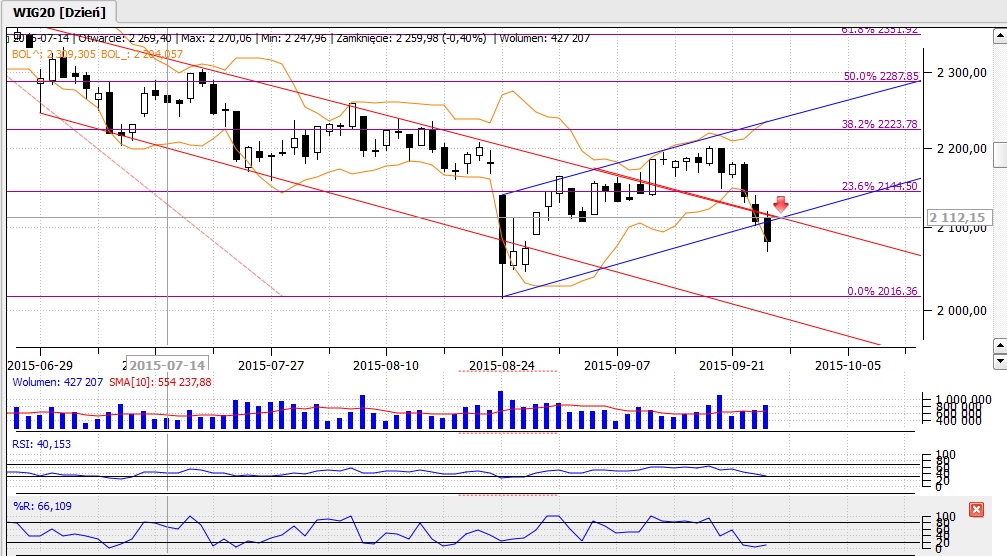Close the %R indicator panel with the red X
This screenshot has width=1007, height=556.
pyautogui.click(x=976, y=510)
